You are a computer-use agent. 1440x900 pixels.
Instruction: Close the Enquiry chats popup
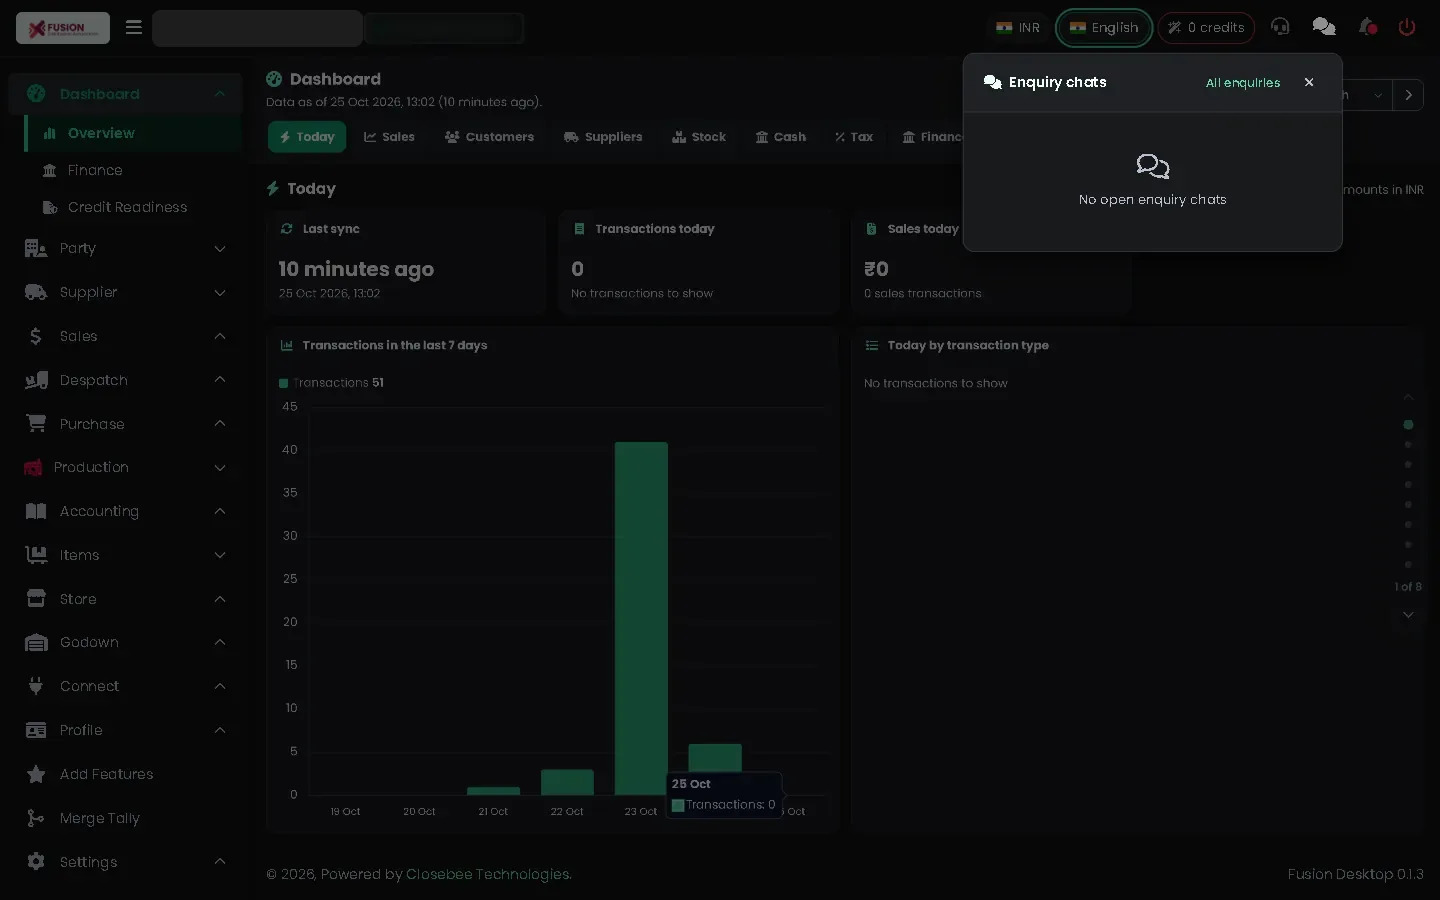pos(1309,82)
